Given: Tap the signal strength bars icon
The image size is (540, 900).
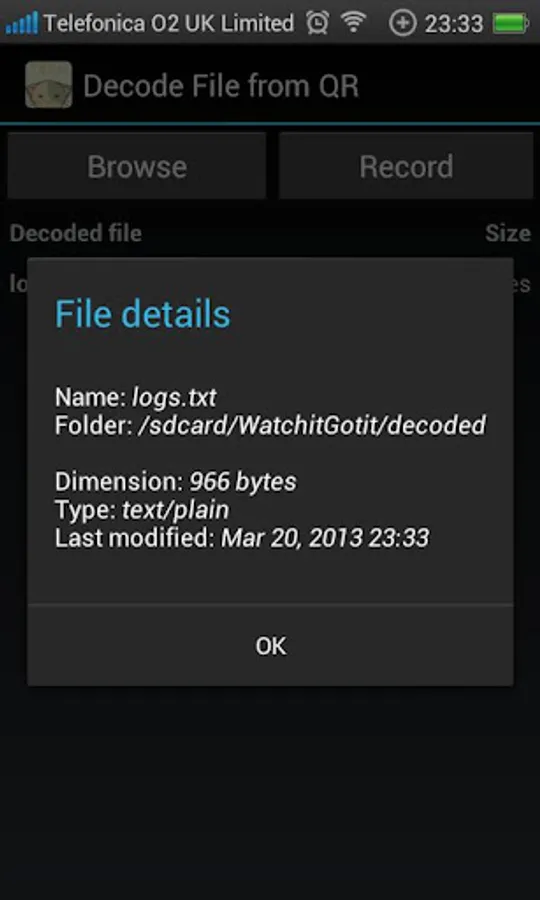Looking at the screenshot, I should tap(21, 24).
